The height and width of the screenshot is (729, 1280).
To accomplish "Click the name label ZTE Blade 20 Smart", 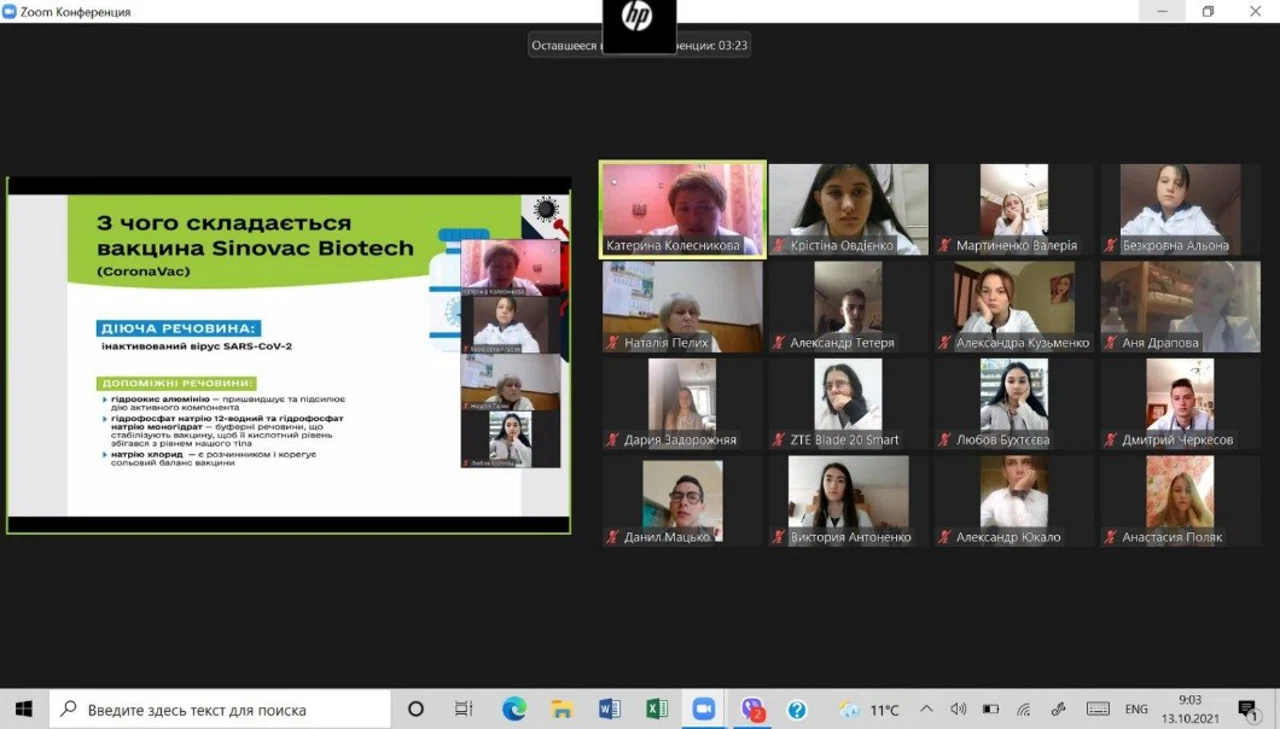I will 844,439.
